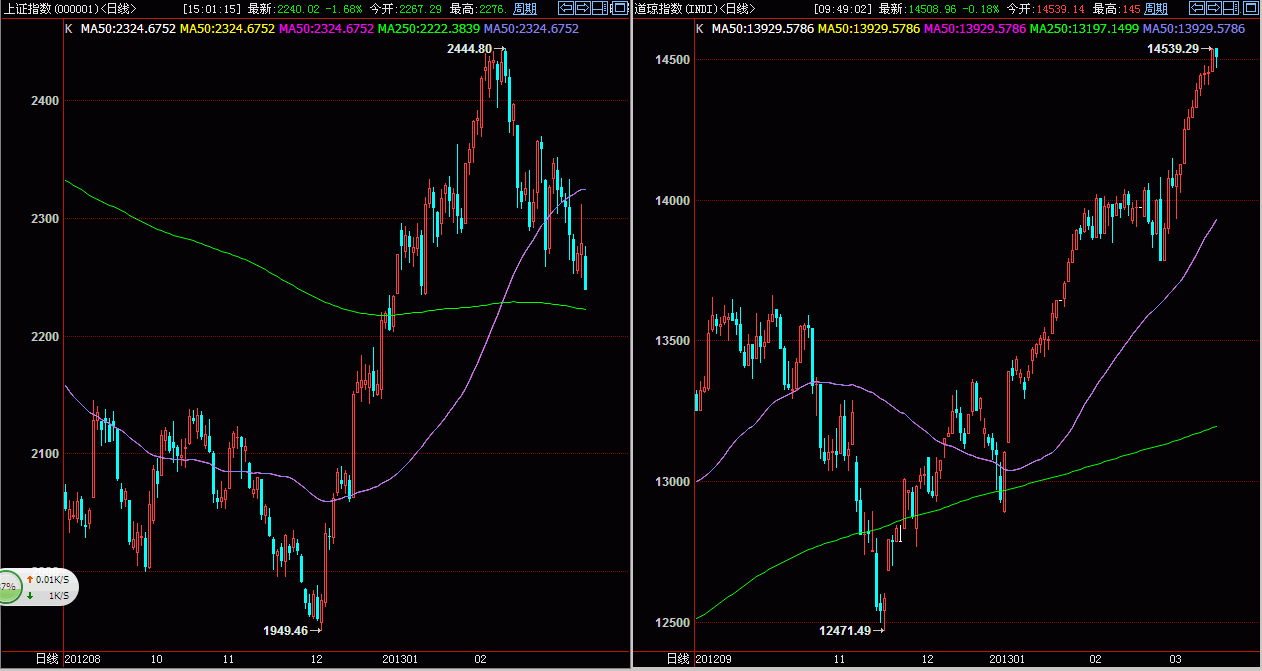Click 201208 date on 上证指数 time axis

(x=84, y=660)
